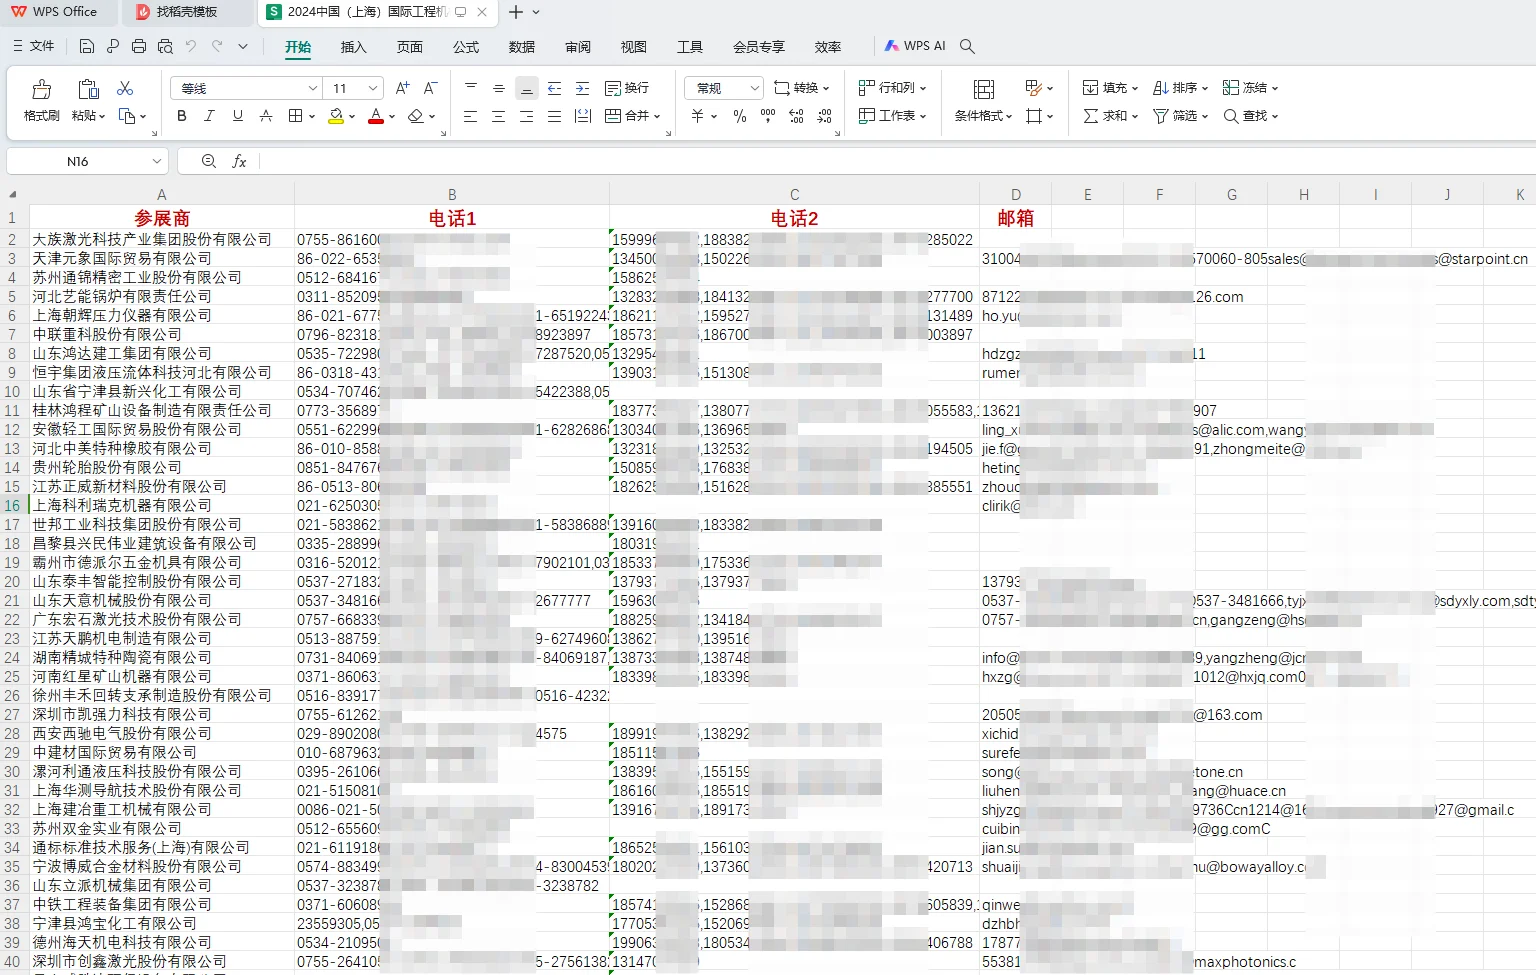Screen dimensions: 1536x975
Task: Toggle Bold formatting
Action: point(181,116)
